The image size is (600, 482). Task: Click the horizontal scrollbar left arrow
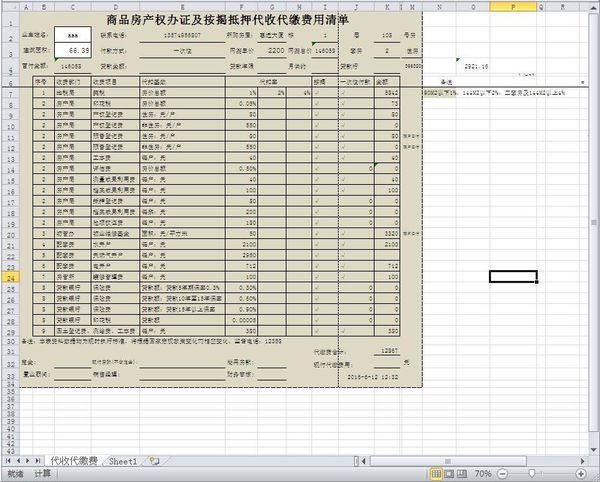click(x=364, y=461)
